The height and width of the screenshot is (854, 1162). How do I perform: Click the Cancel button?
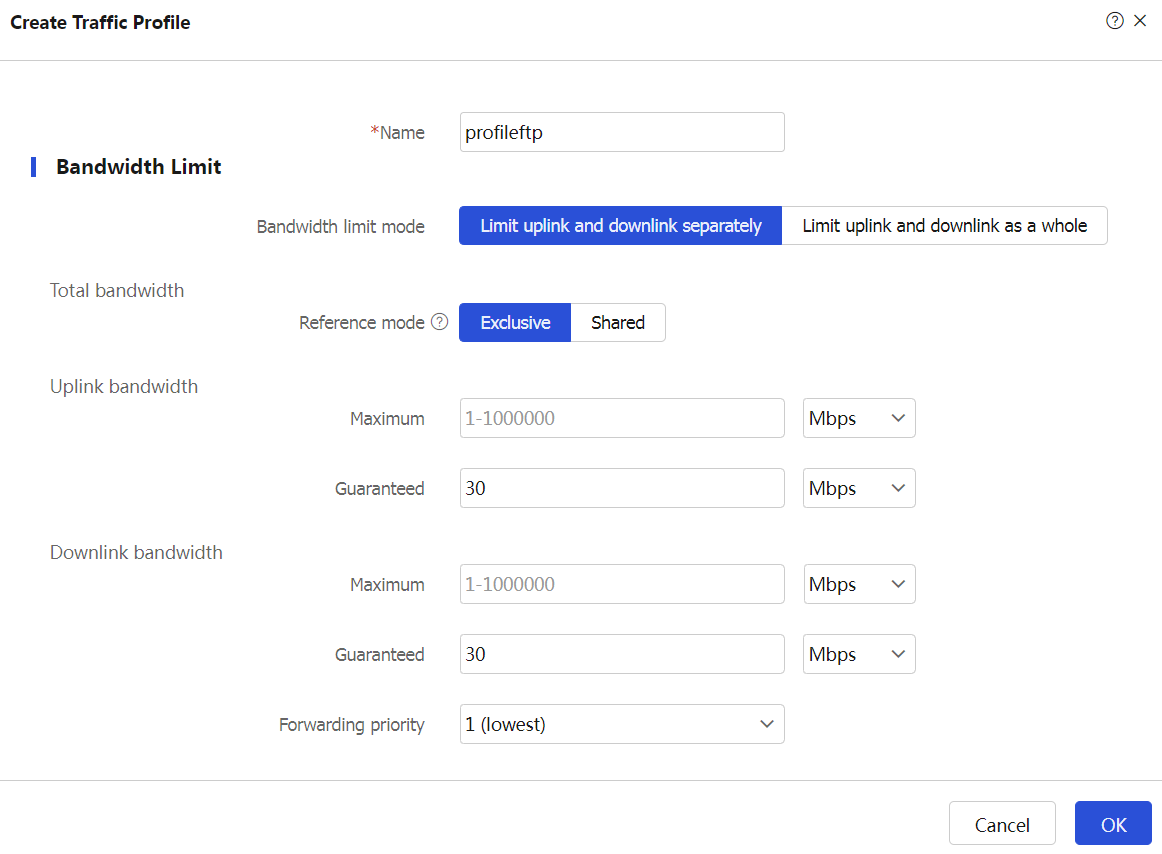[1002, 824]
